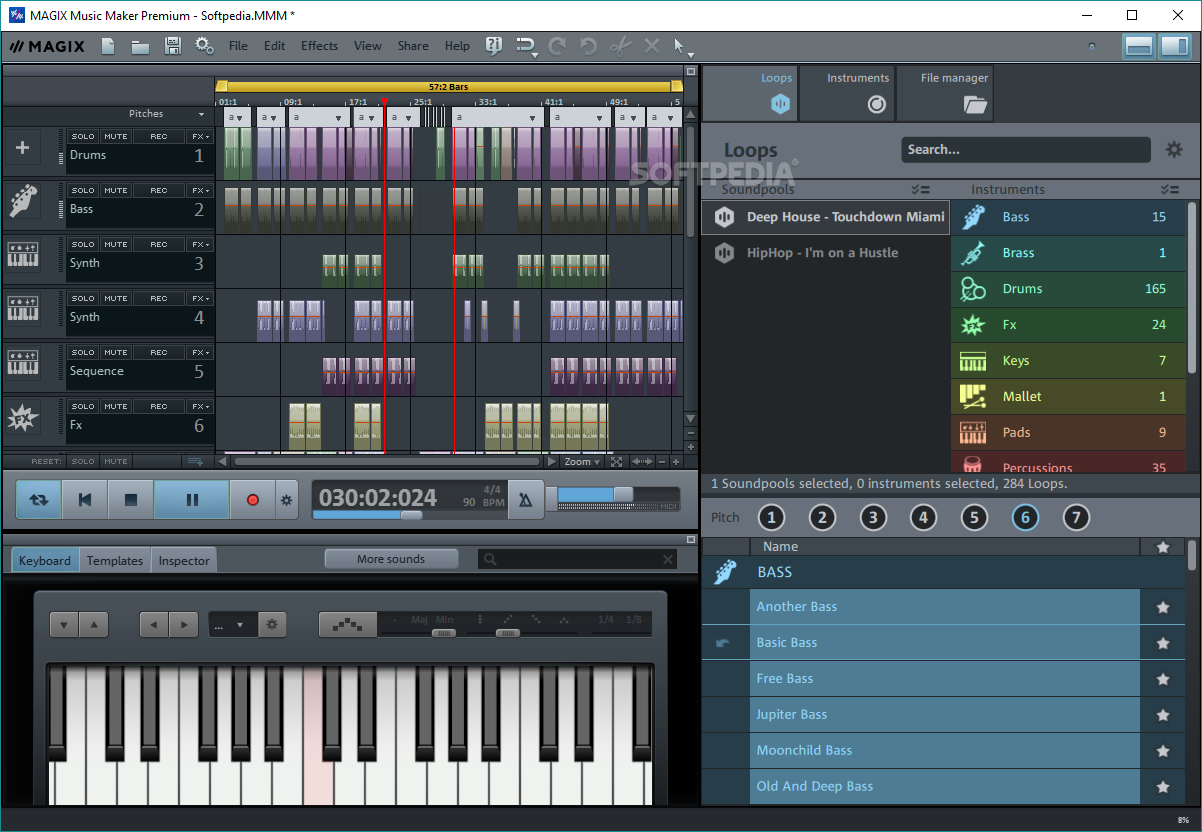Mark Jupiter Bass as a favorite
Viewport: 1202px width, 832px height.
(x=1163, y=715)
